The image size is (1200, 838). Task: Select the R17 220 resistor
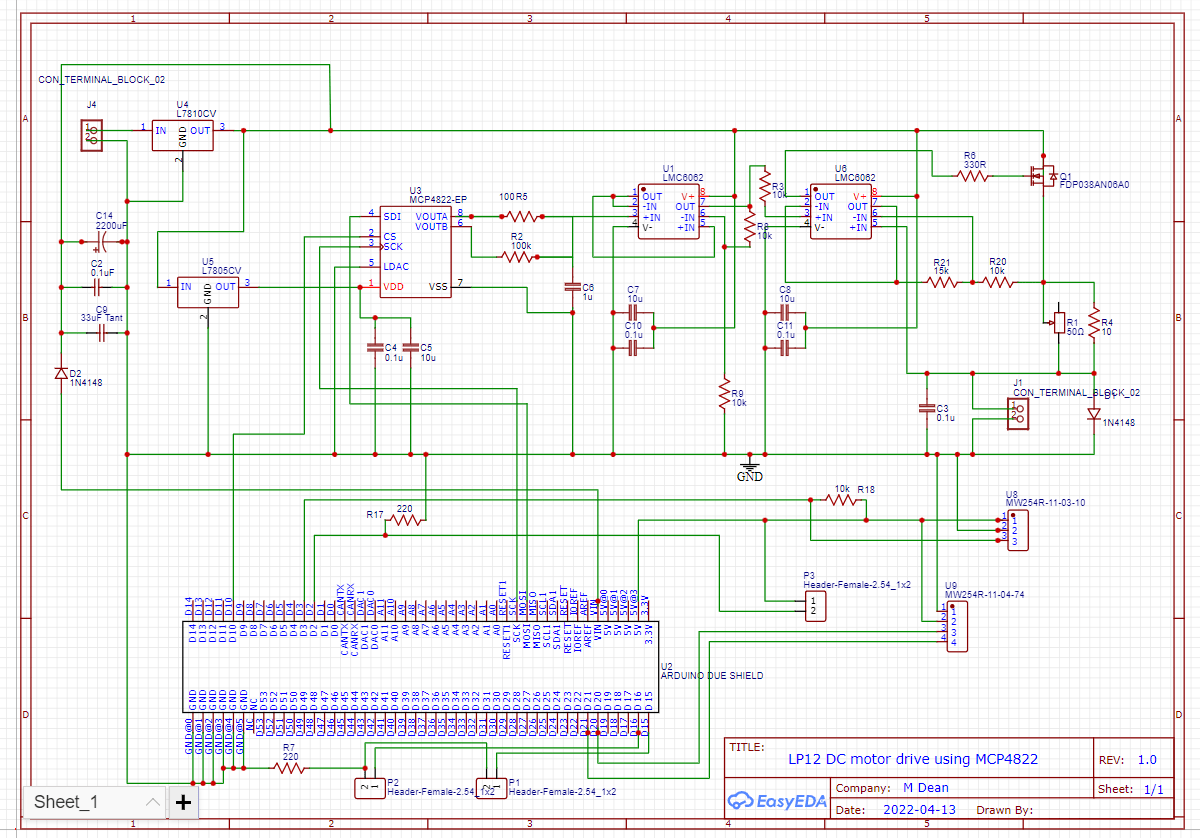pyautogui.click(x=404, y=521)
